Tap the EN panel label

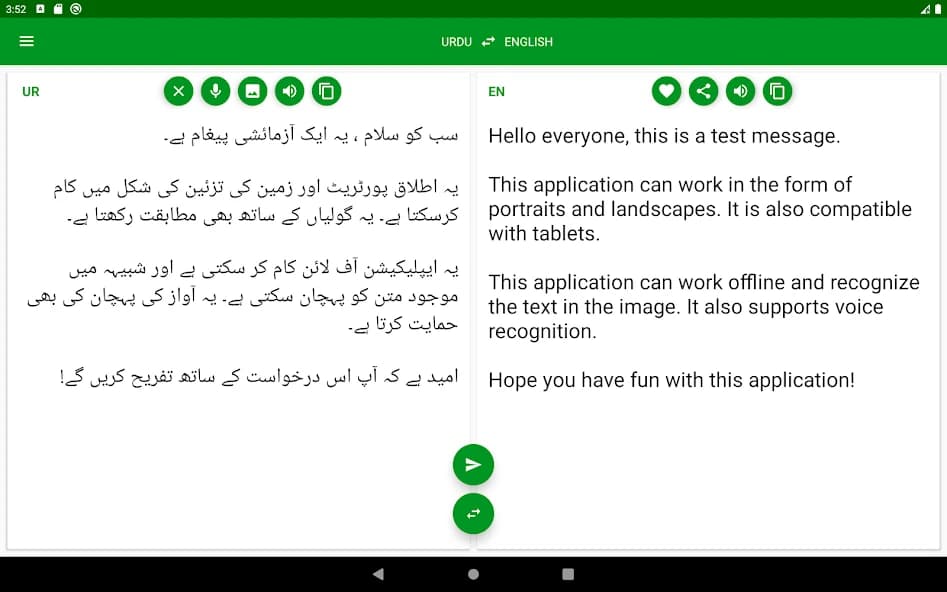point(496,91)
